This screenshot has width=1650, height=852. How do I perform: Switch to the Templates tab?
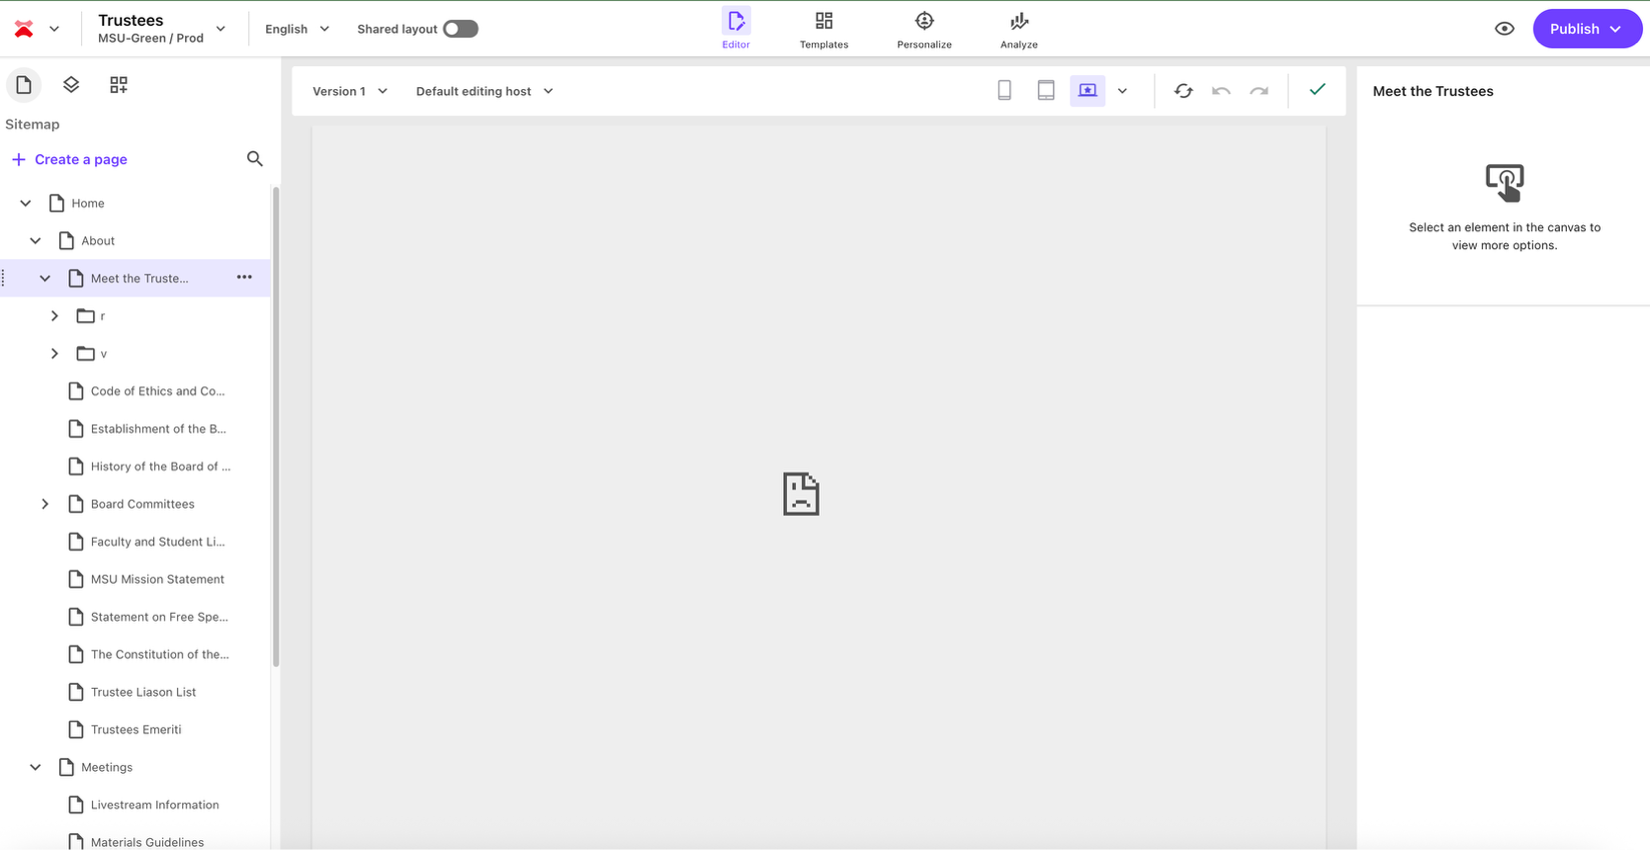[x=824, y=29]
